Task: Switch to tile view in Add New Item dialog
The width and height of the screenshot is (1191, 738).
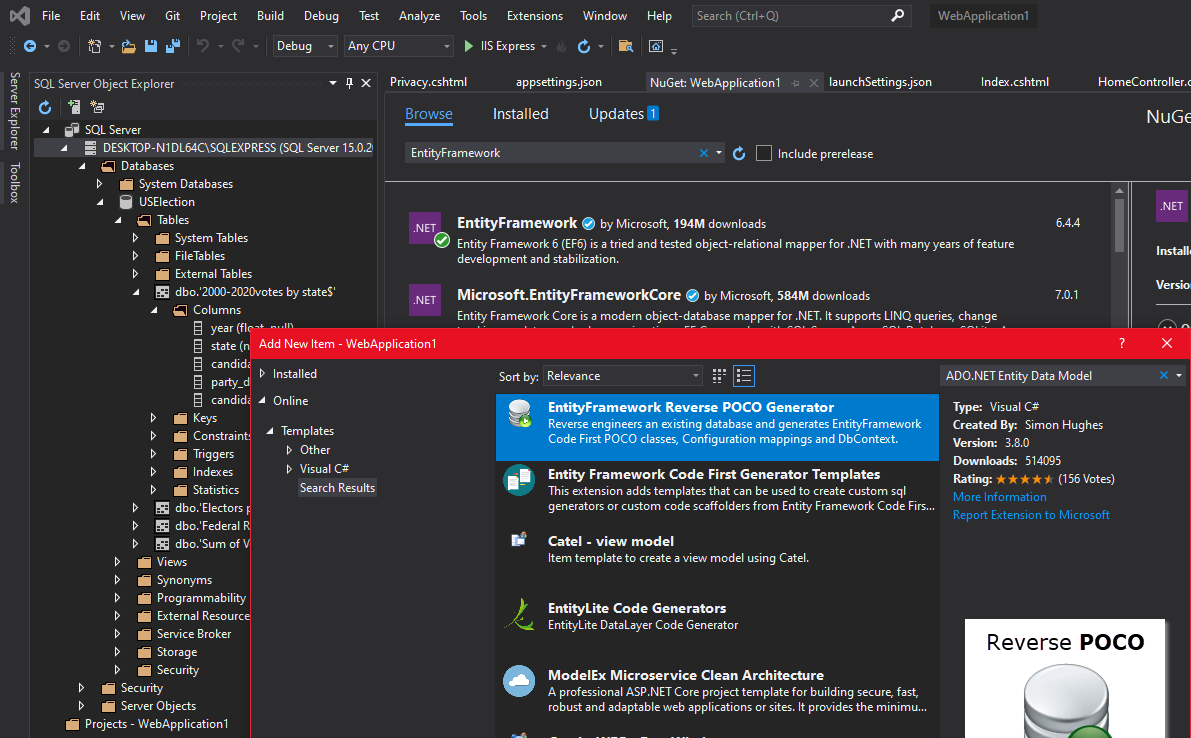Action: (718, 375)
